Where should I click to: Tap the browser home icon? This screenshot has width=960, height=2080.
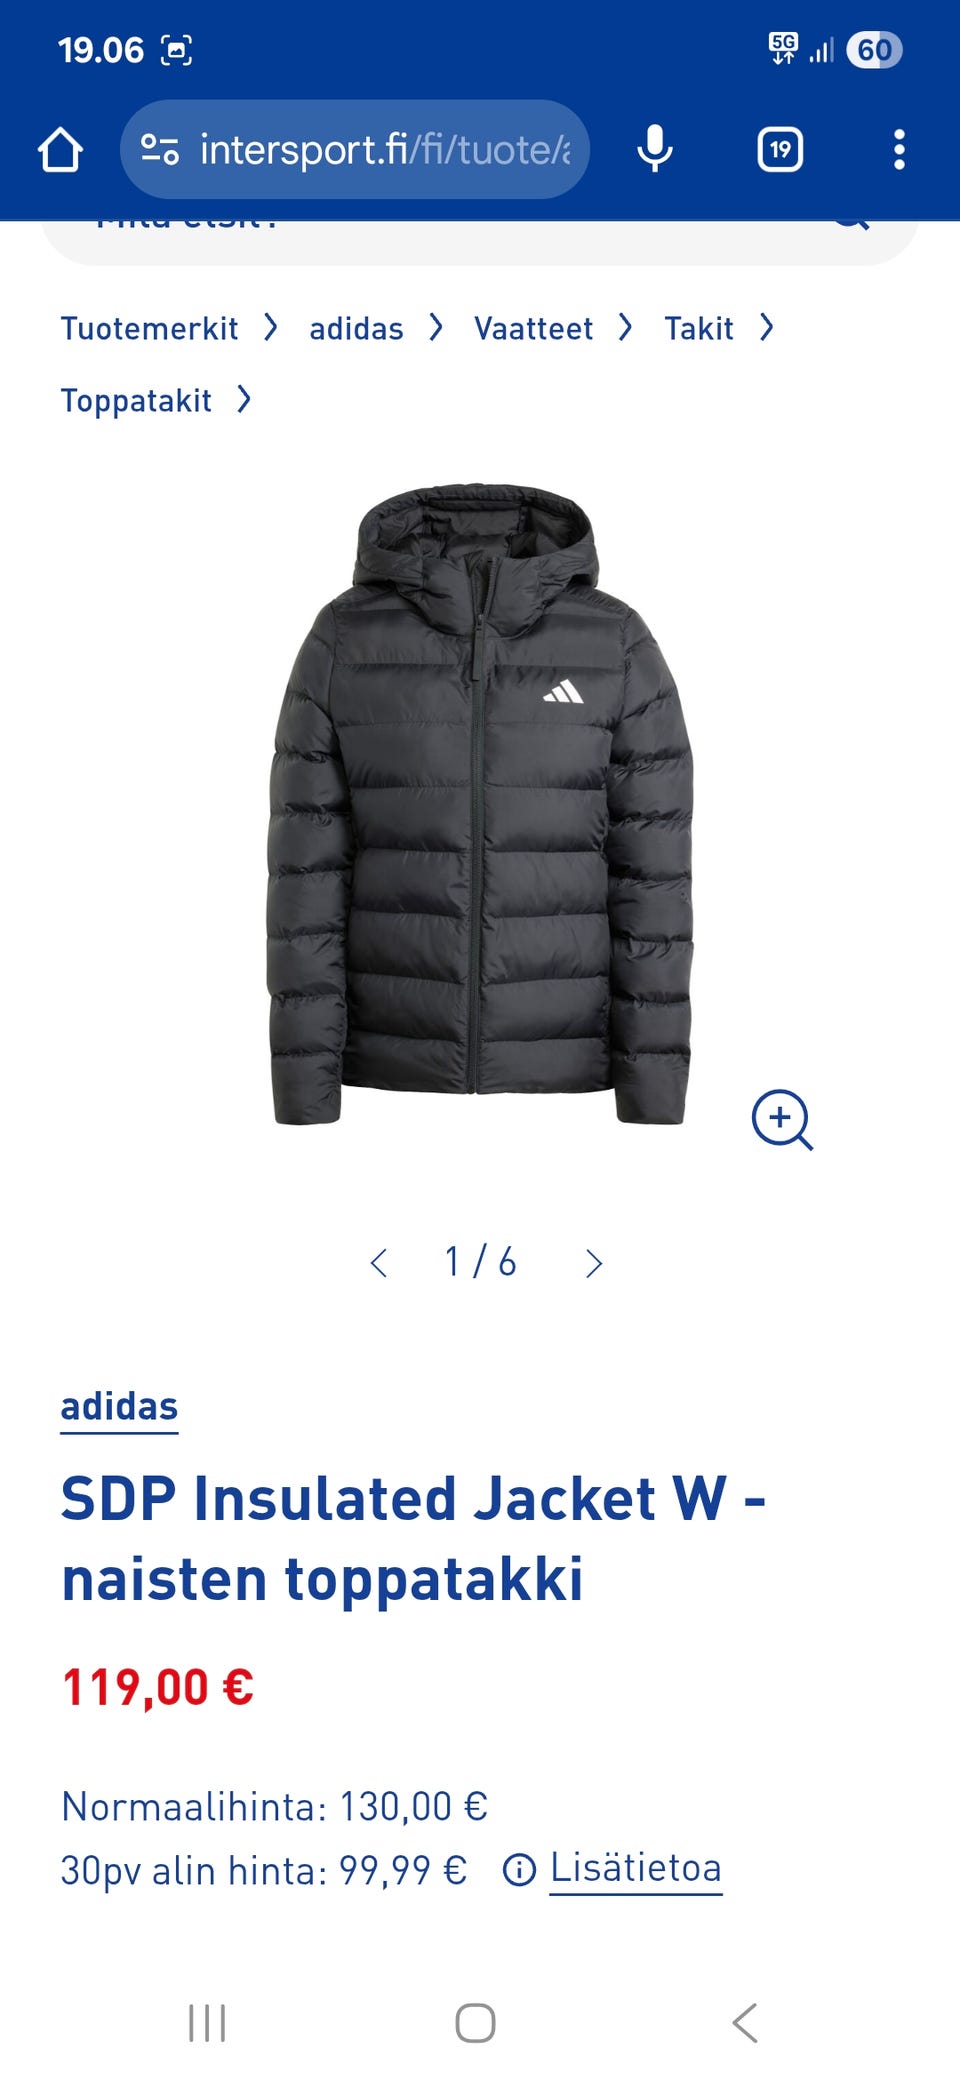(60, 150)
